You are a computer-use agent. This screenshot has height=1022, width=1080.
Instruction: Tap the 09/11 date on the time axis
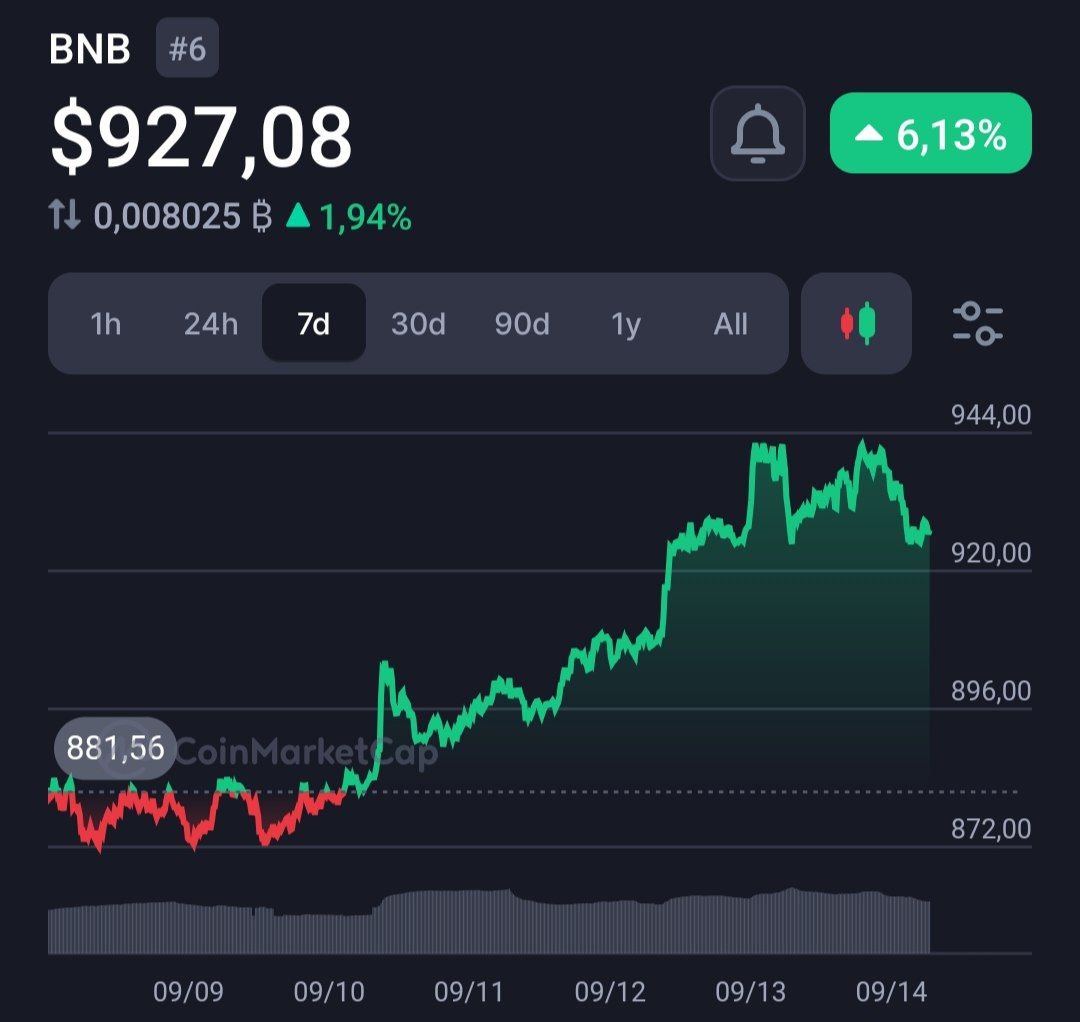(x=469, y=992)
